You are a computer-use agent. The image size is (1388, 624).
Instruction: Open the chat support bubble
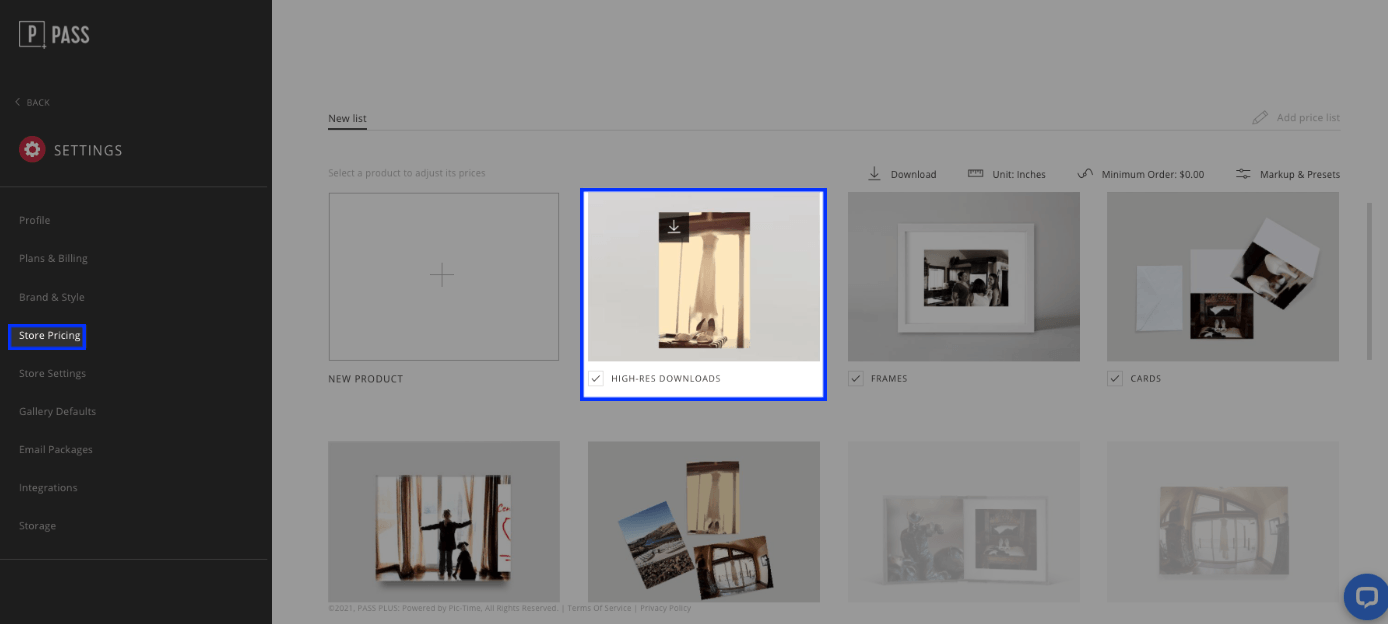coord(1366,597)
